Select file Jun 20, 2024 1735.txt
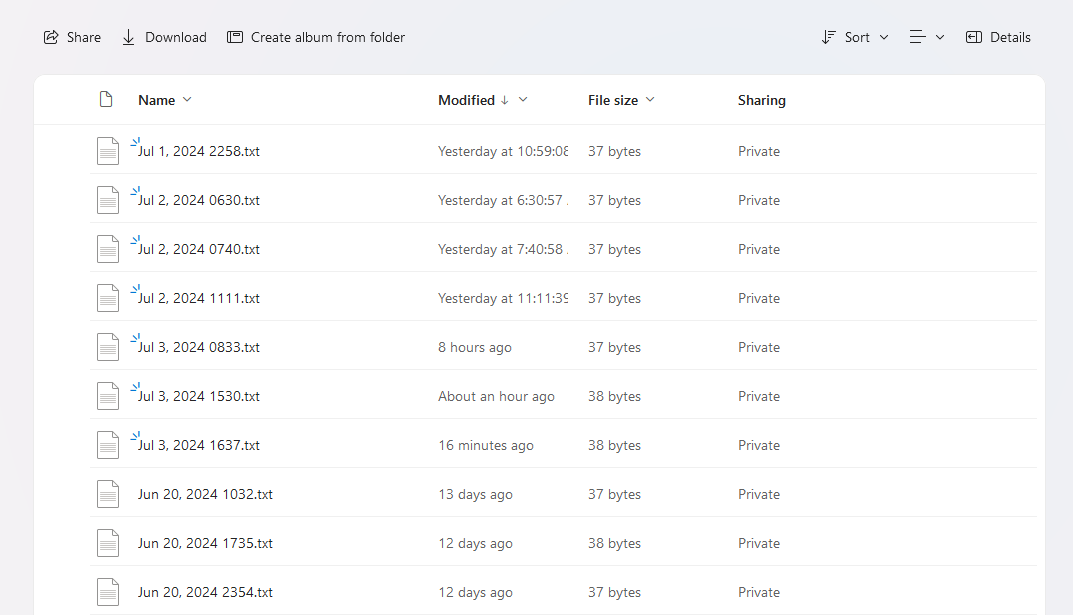The image size is (1073, 615). (x=205, y=543)
